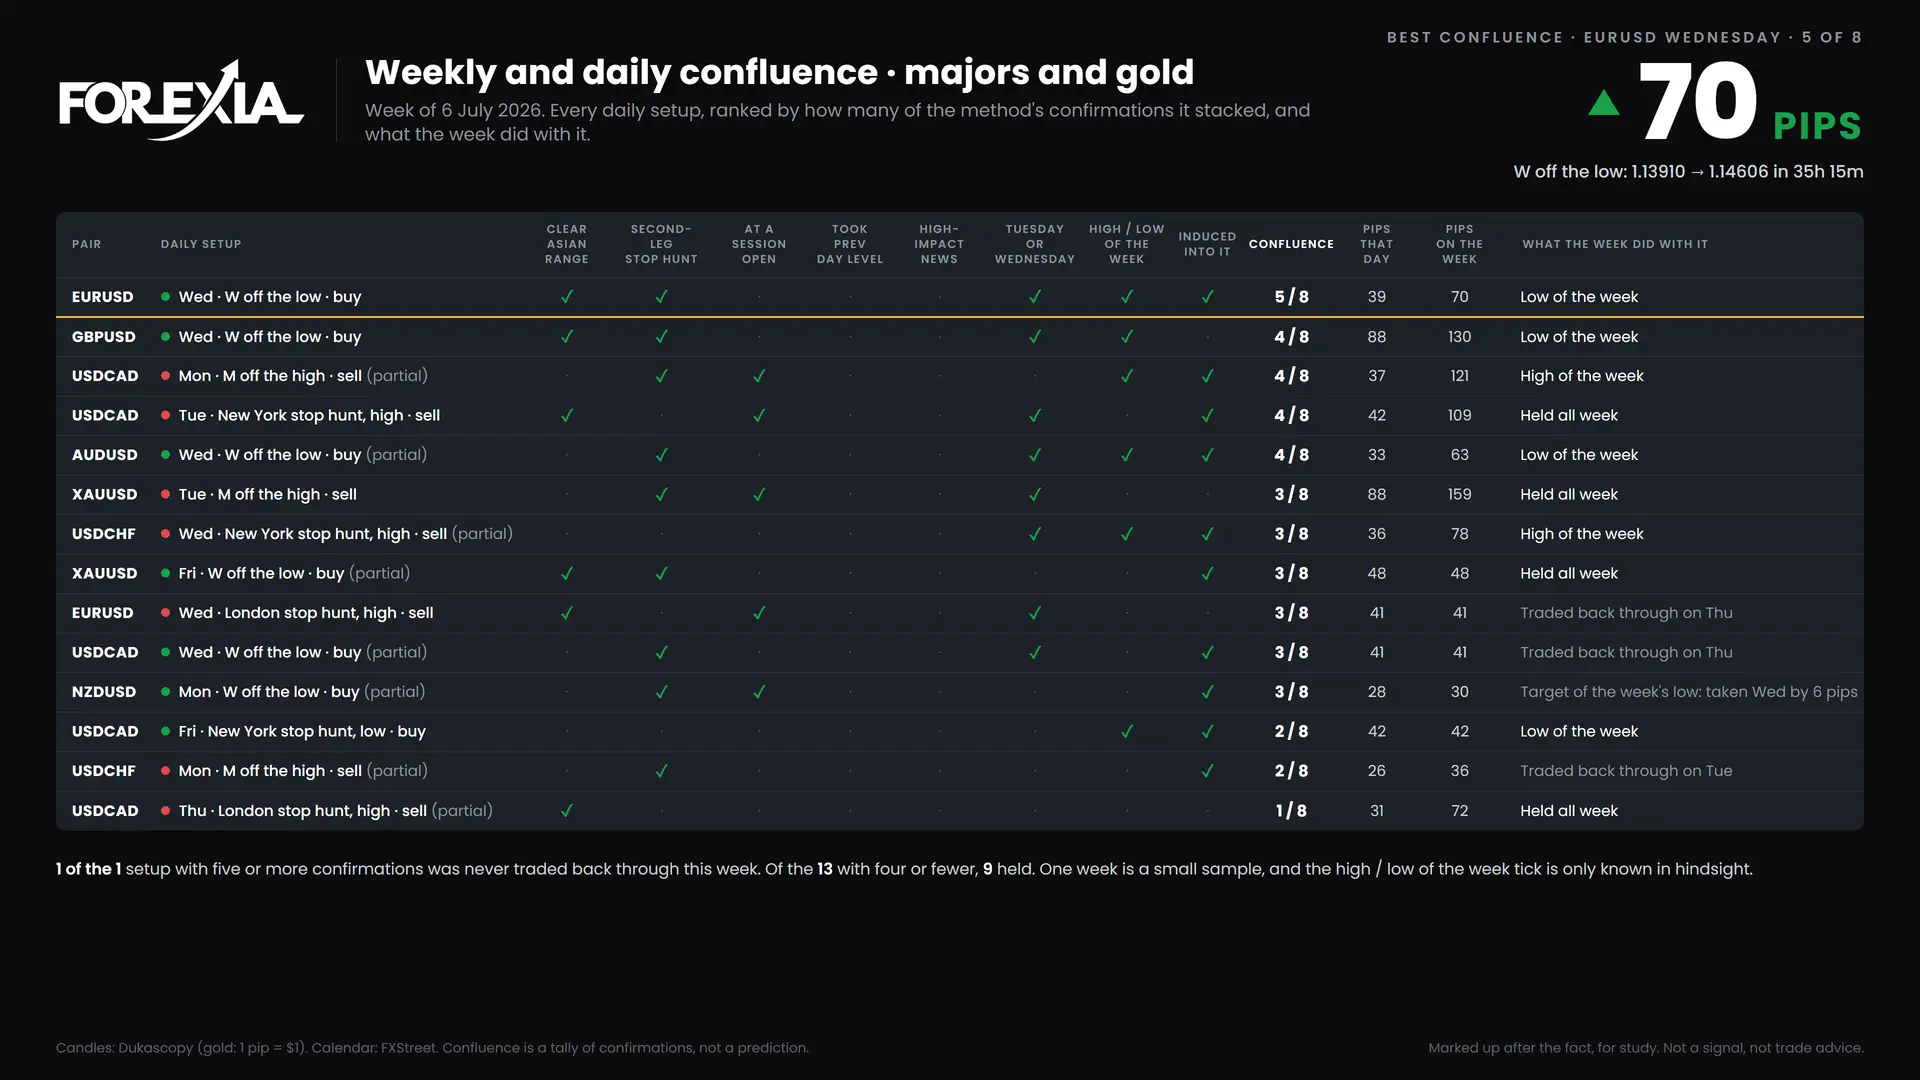
Task: Click the High / Low of the Week checkmark in the USDCAD Fri row
Action: (1127, 731)
